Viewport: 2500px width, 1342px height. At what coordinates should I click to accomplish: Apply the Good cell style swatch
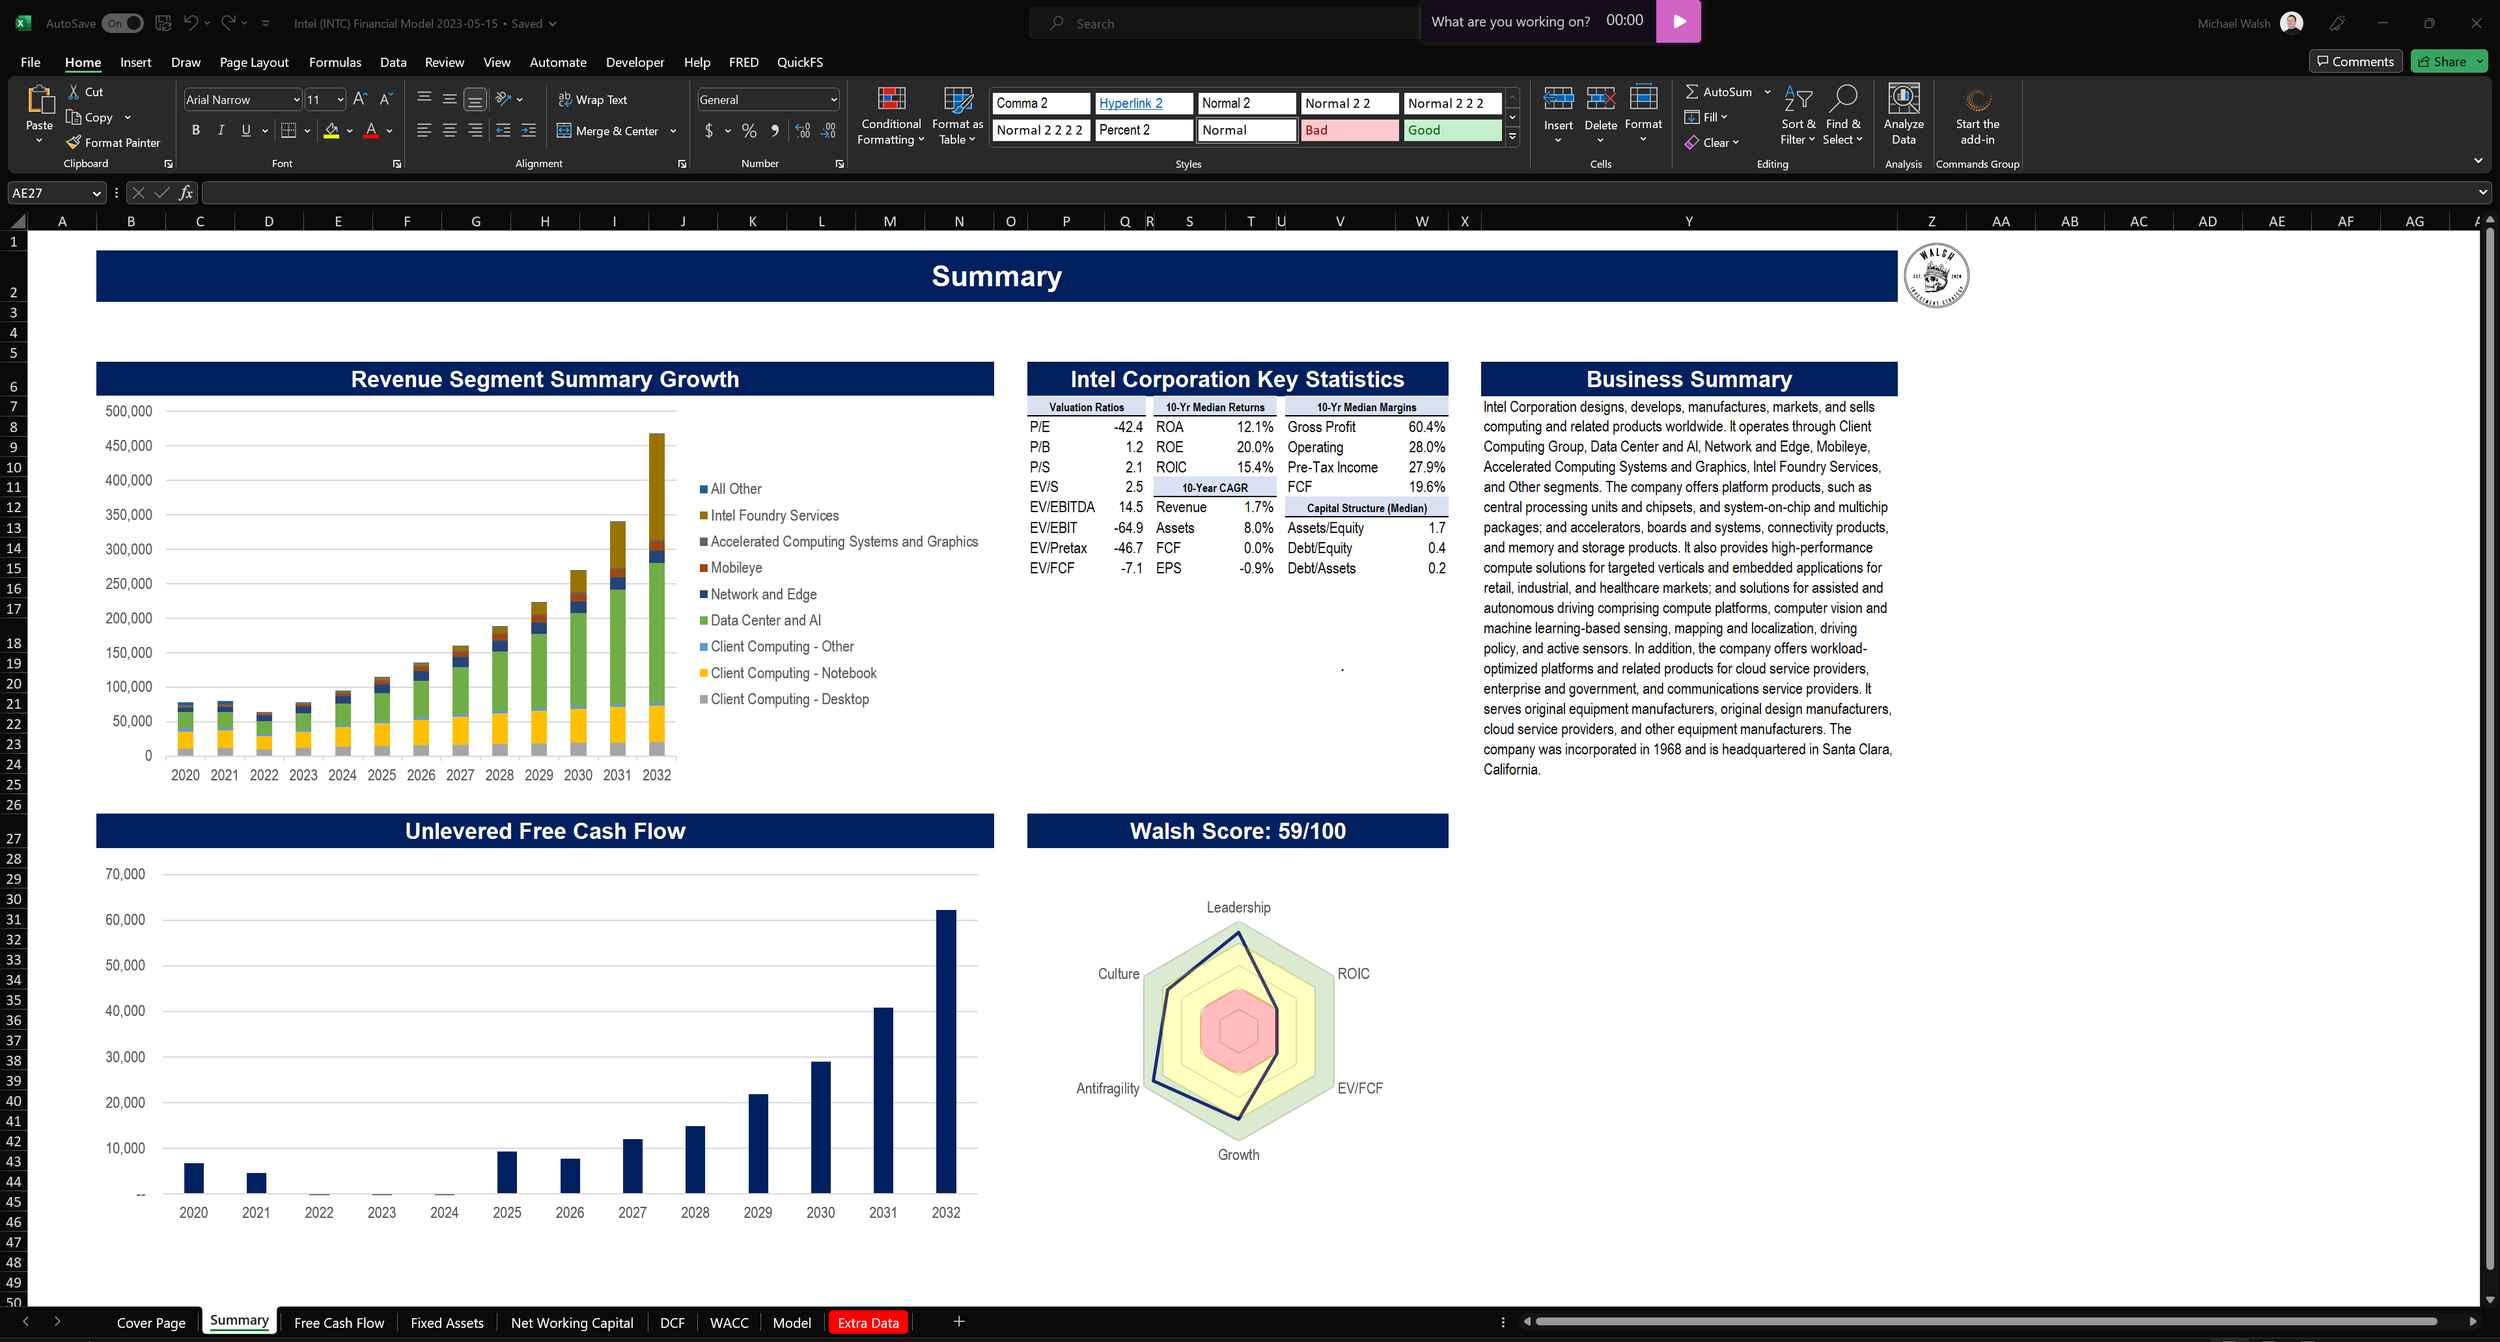tap(1451, 130)
